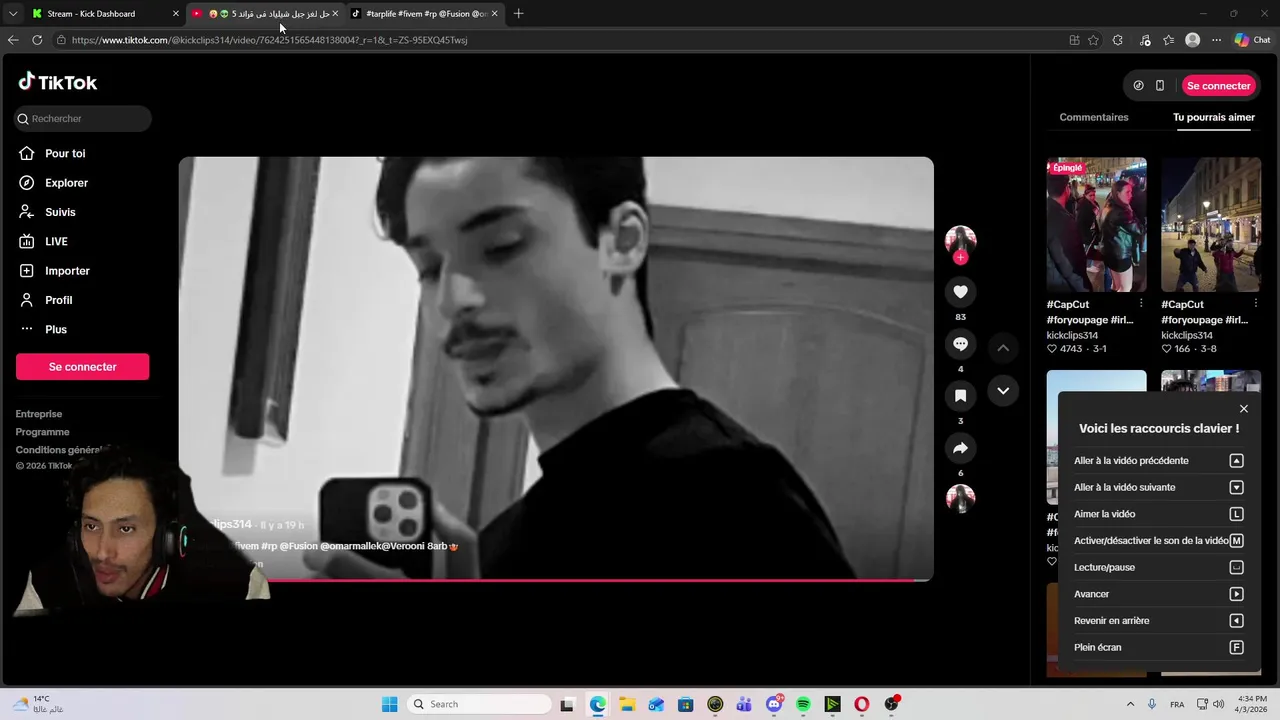The image size is (1280, 720).
Task: Open the Windows Start menu
Action: 389,704
